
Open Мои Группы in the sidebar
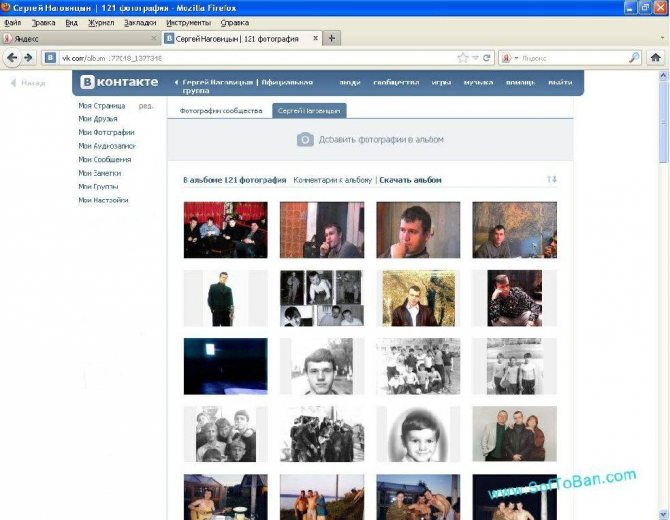click(98, 187)
